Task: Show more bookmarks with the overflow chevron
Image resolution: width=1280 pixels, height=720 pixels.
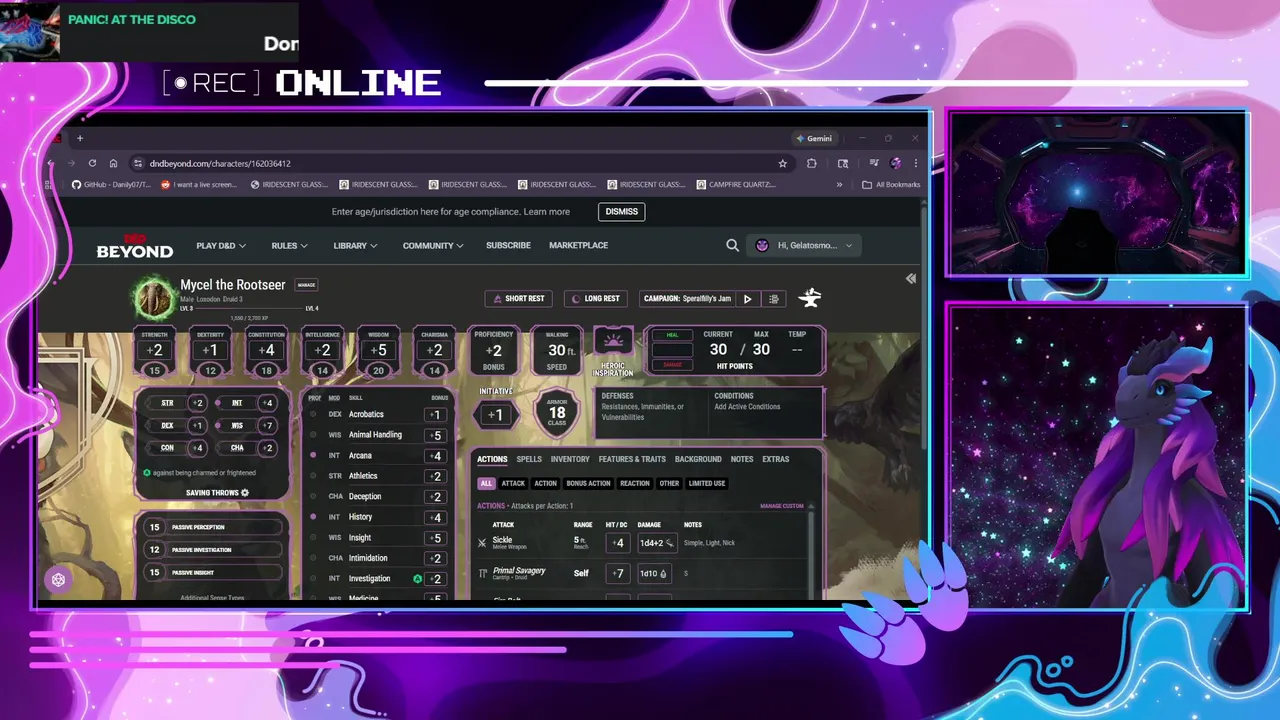Action: (839, 184)
